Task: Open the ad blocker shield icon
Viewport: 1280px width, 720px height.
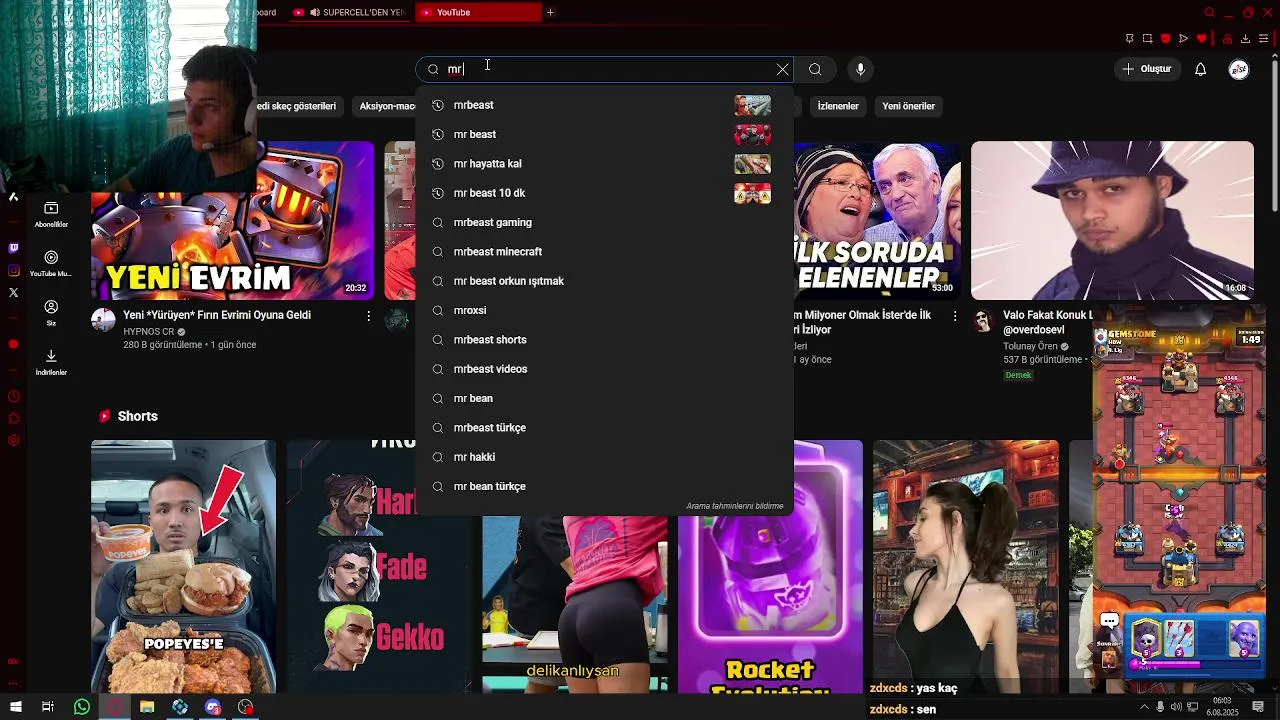Action: point(1165,39)
